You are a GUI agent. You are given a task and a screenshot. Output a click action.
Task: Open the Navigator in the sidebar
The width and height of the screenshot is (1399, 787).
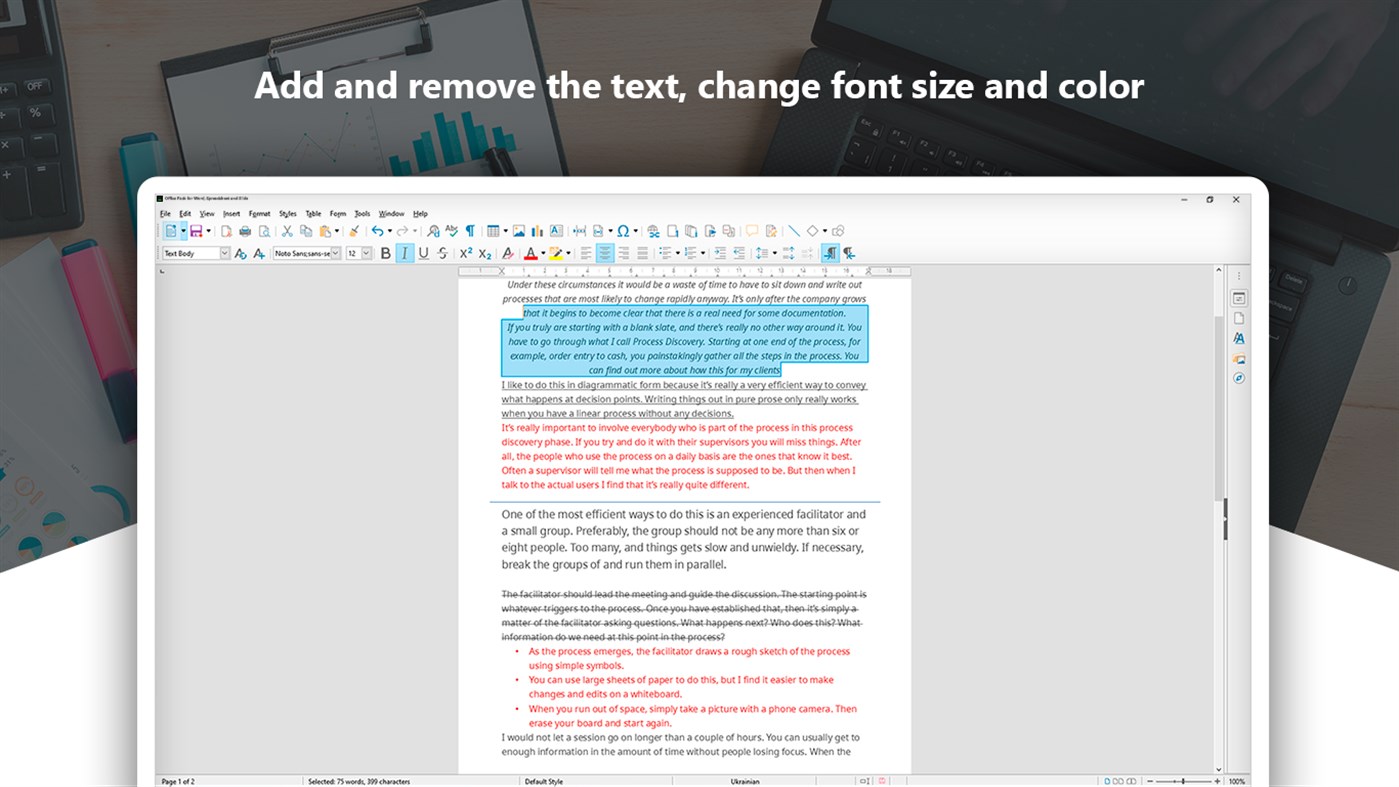tap(1238, 377)
